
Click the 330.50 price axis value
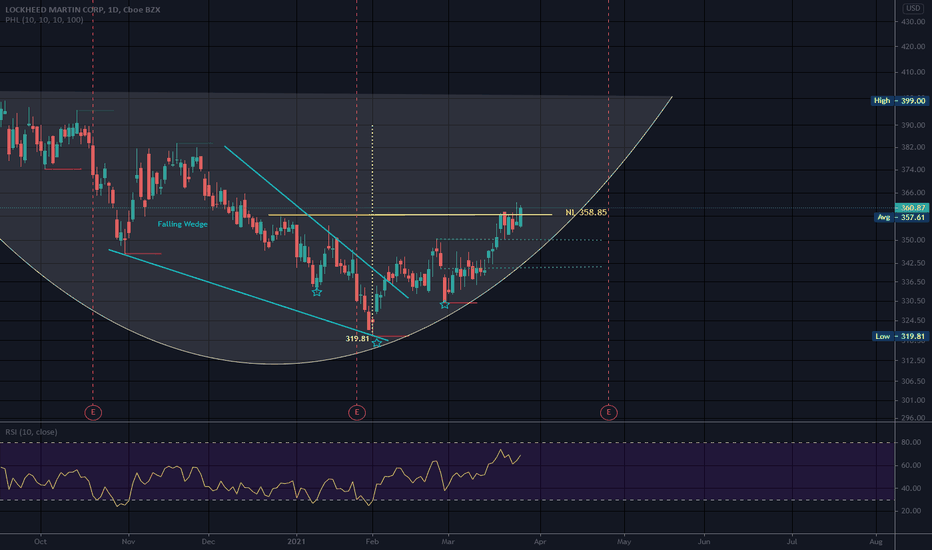(913, 301)
